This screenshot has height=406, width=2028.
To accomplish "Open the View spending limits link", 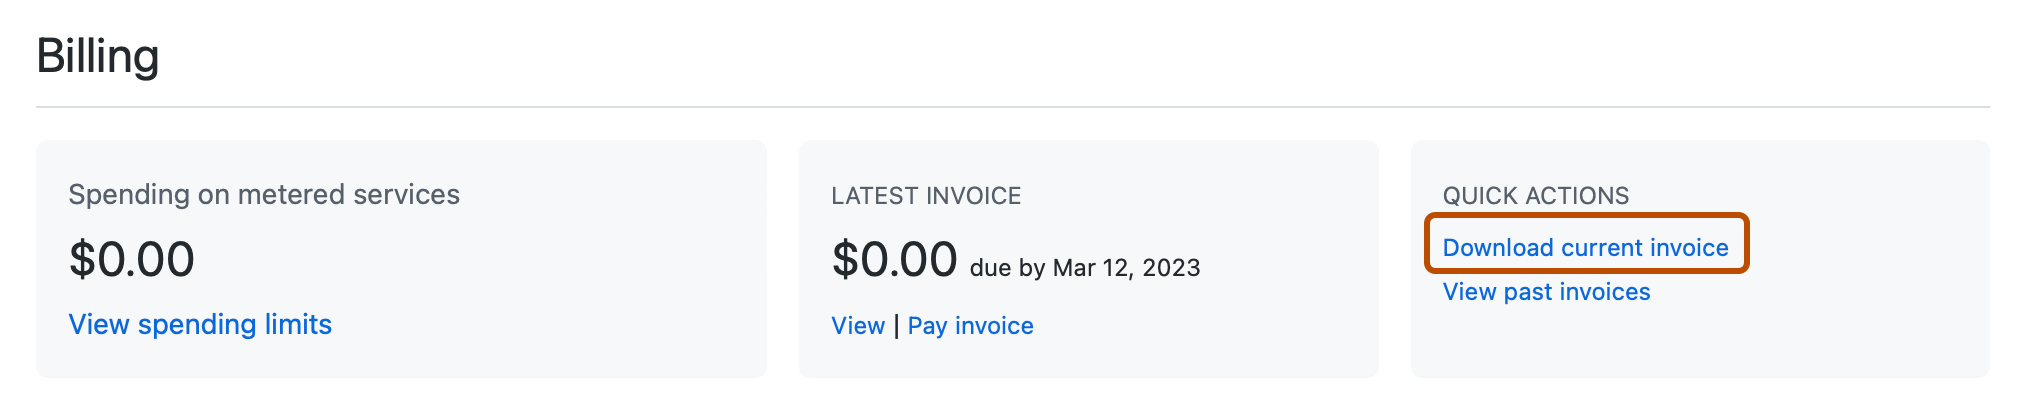I will click(x=200, y=325).
